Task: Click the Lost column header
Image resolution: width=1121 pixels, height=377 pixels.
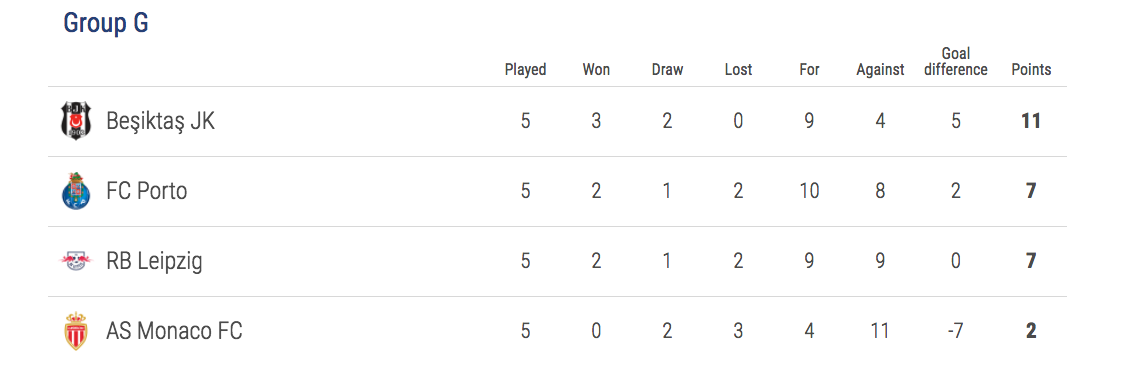Action: 739,70
